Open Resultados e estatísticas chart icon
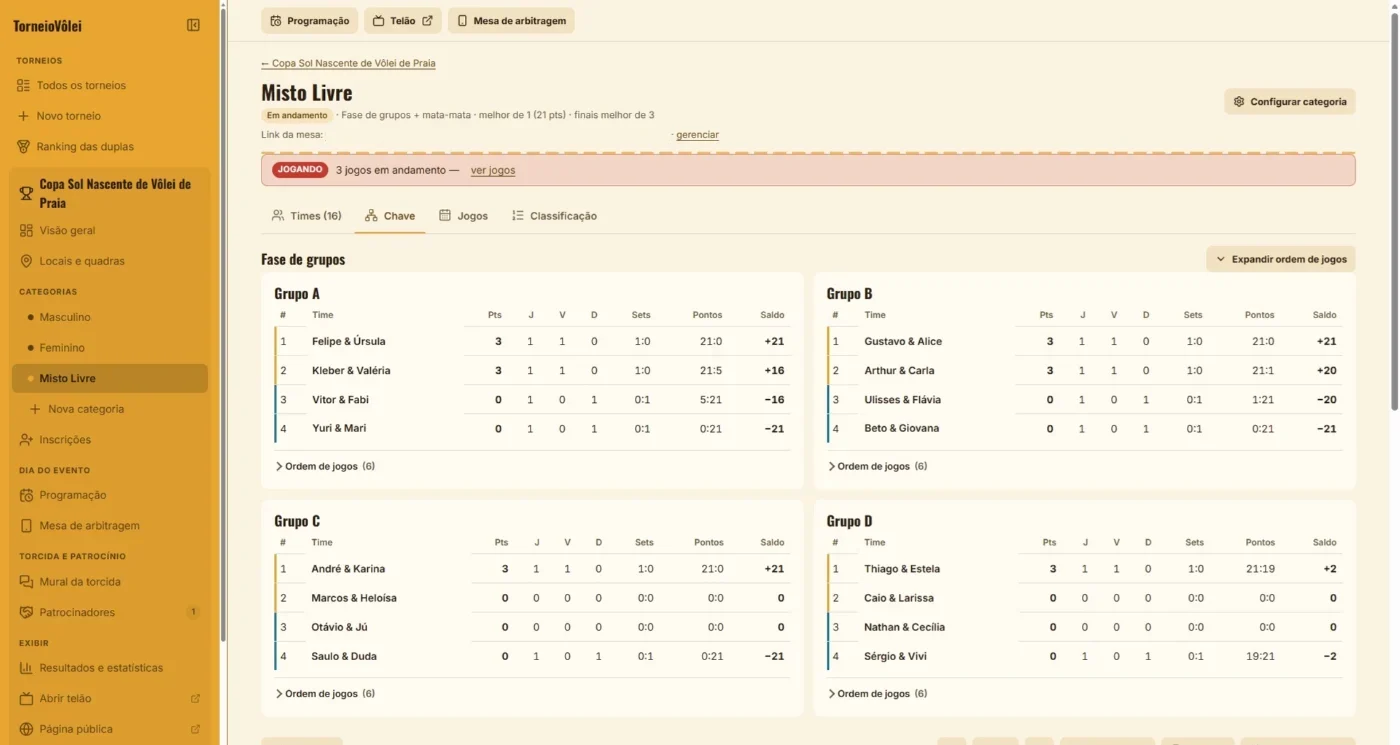 point(26,668)
